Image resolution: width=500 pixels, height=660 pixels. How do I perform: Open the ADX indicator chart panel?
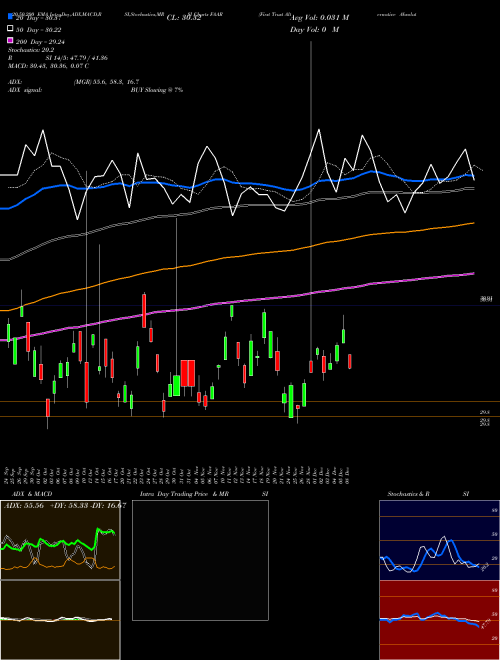point(60,540)
